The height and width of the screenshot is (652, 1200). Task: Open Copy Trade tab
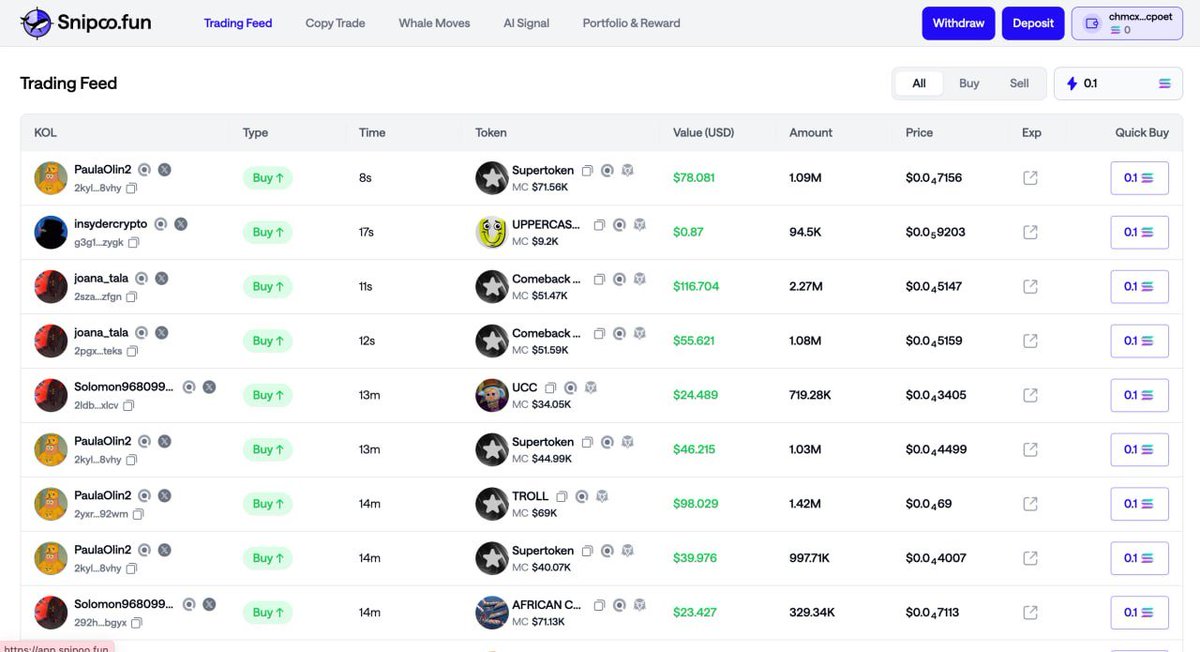click(x=335, y=23)
